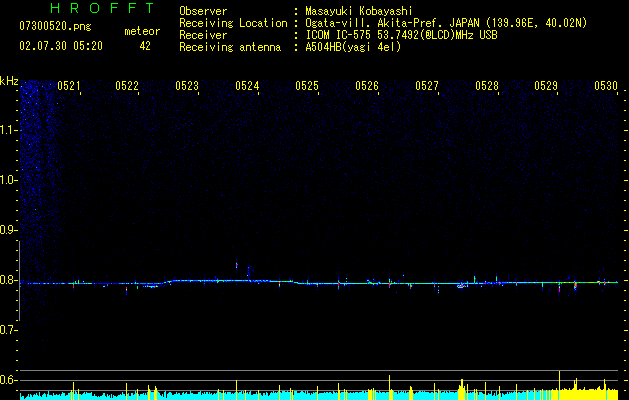Click the 1.0 kHz axis label
Viewport: 629px width, 400px height.
[9, 180]
